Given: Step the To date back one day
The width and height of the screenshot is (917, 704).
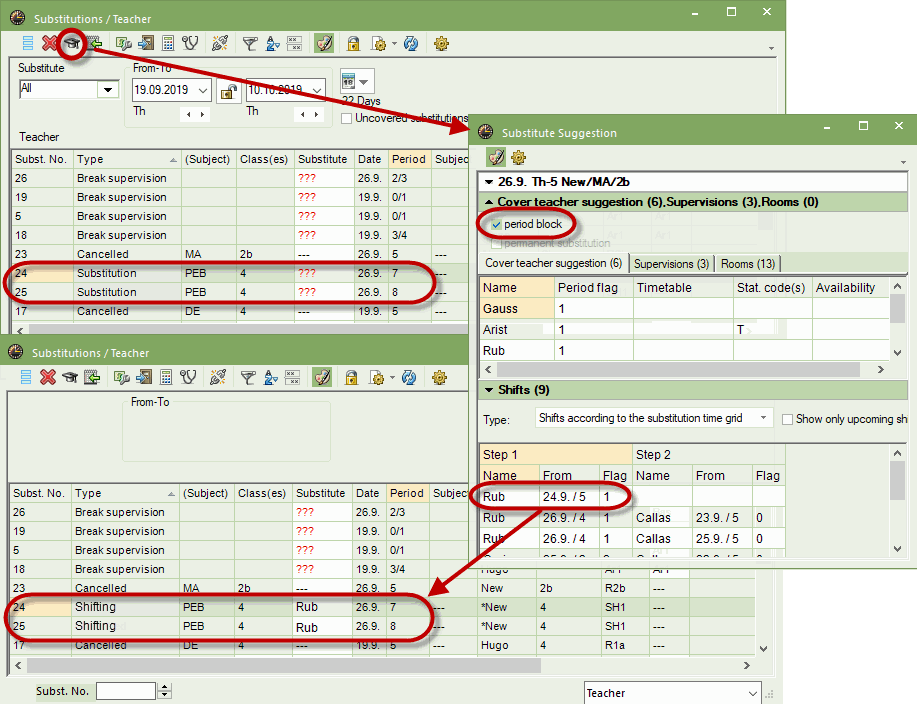Looking at the screenshot, I should [302, 115].
